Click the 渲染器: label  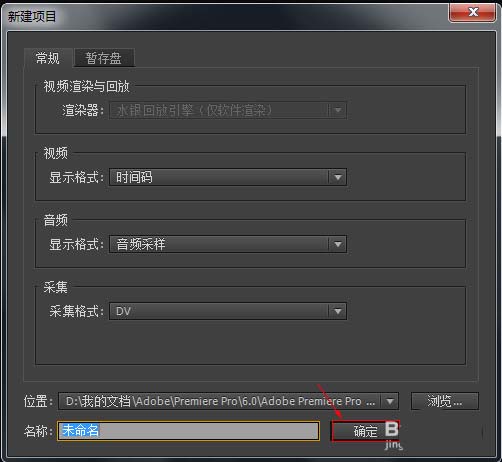coord(83,110)
